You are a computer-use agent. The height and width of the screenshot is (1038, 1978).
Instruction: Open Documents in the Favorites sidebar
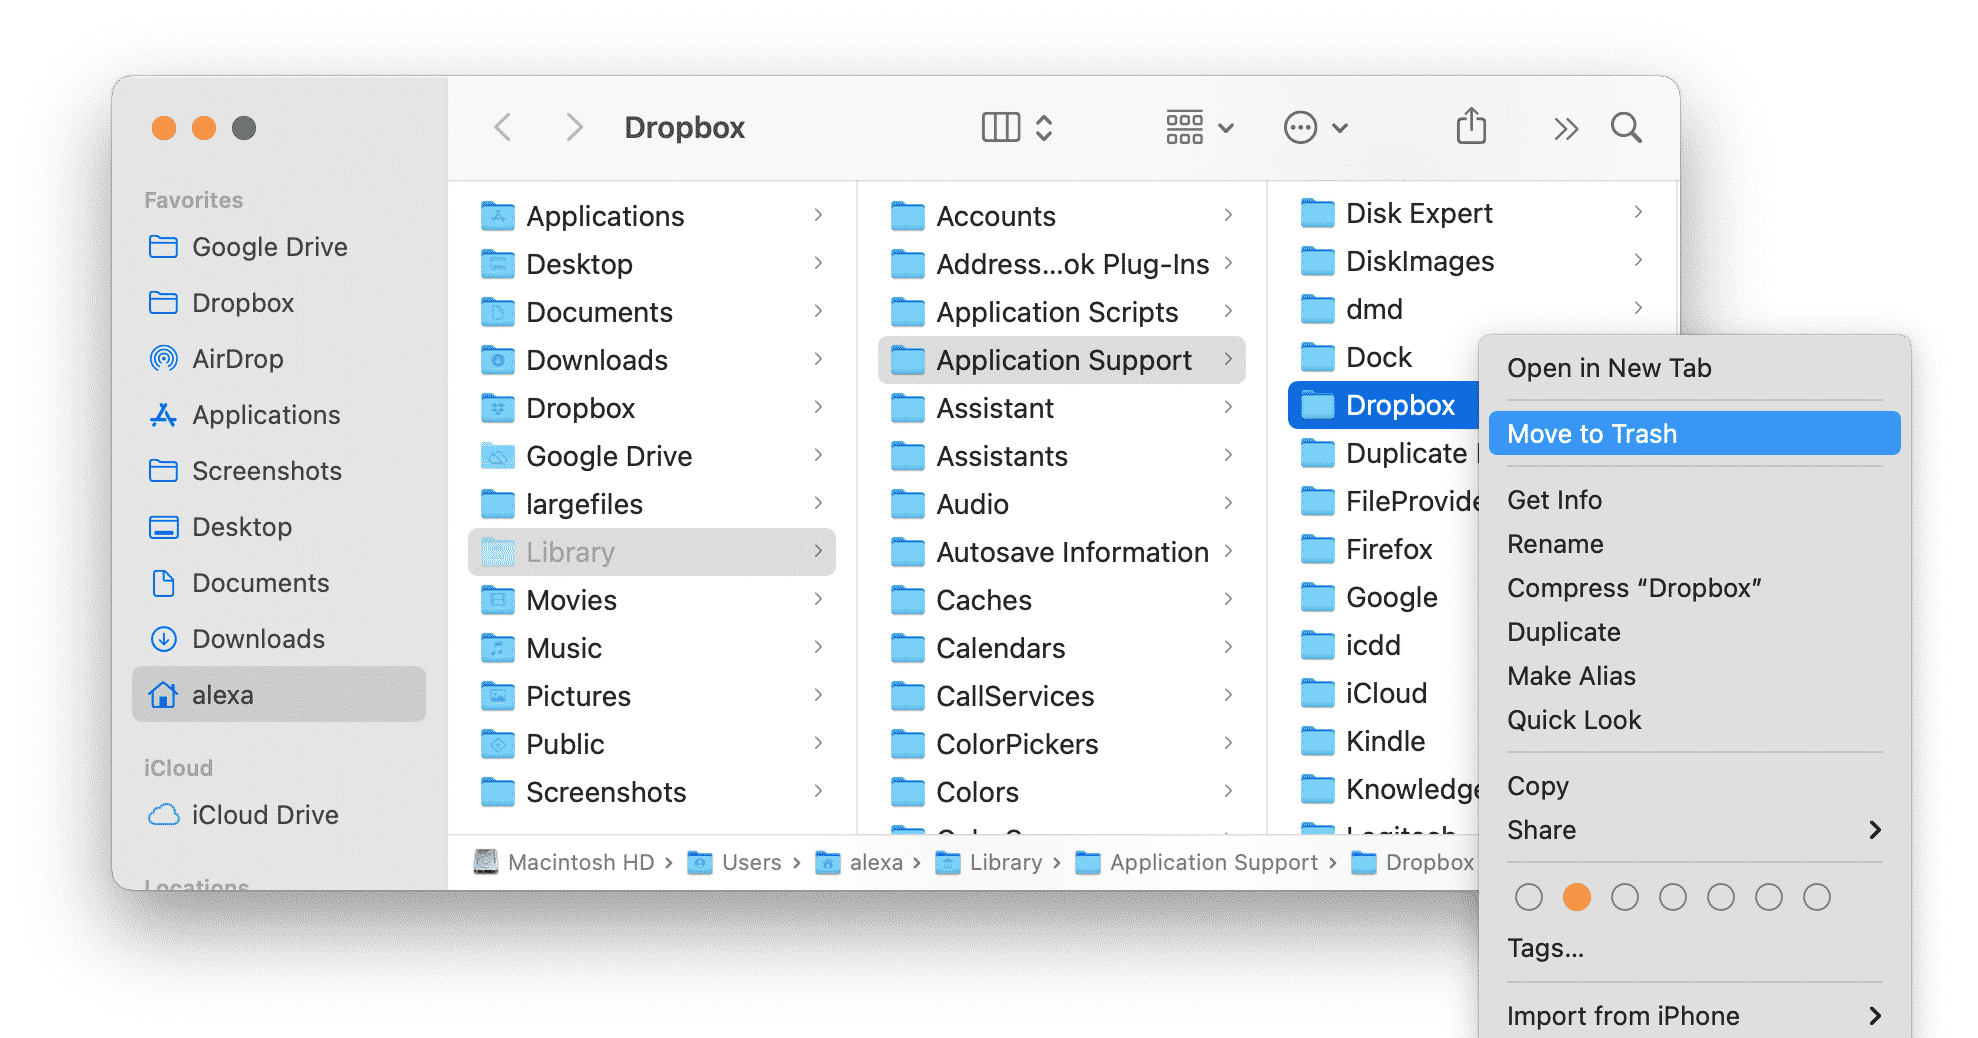tap(278, 583)
